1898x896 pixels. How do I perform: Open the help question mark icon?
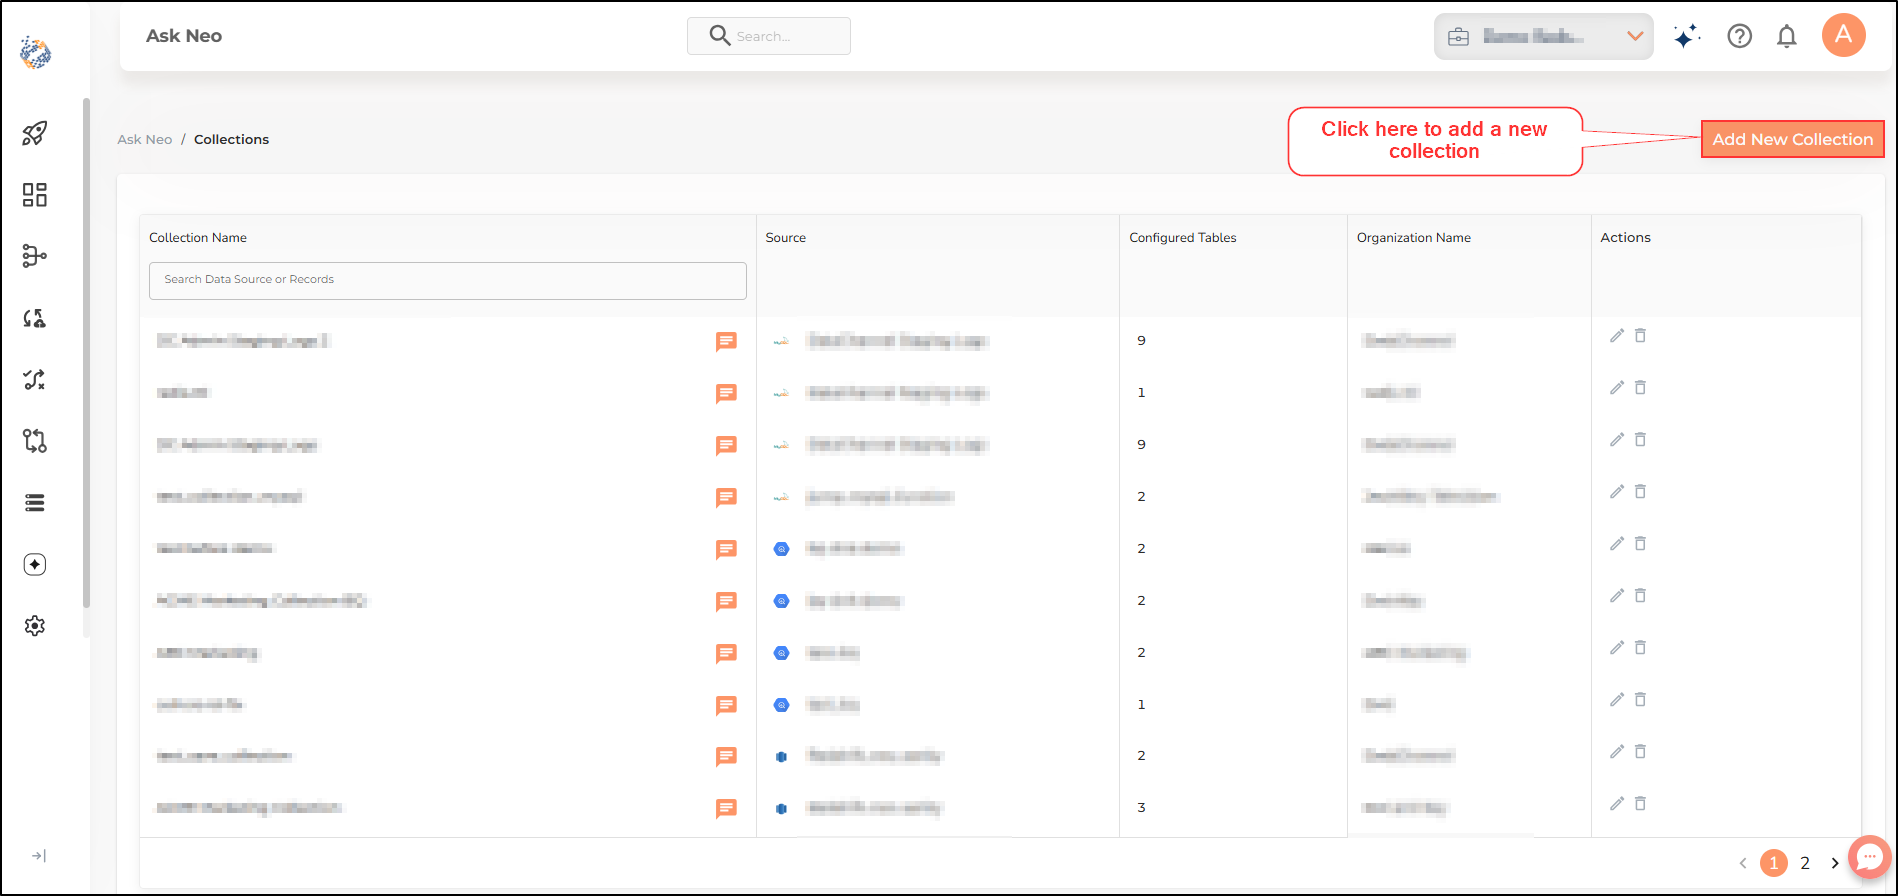pos(1740,37)
